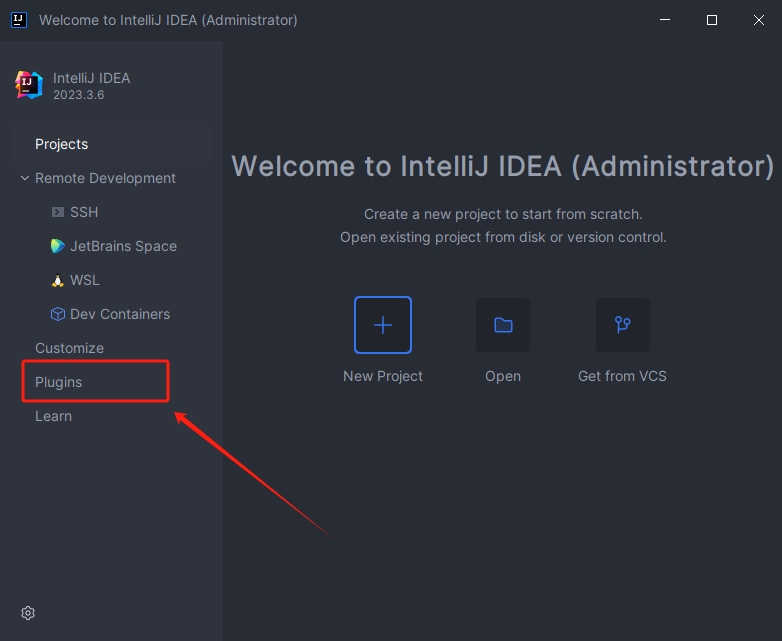The height and width of the screenshot is (641, 782).
Task: Collapse the Remote Development section
Action: 24,178
